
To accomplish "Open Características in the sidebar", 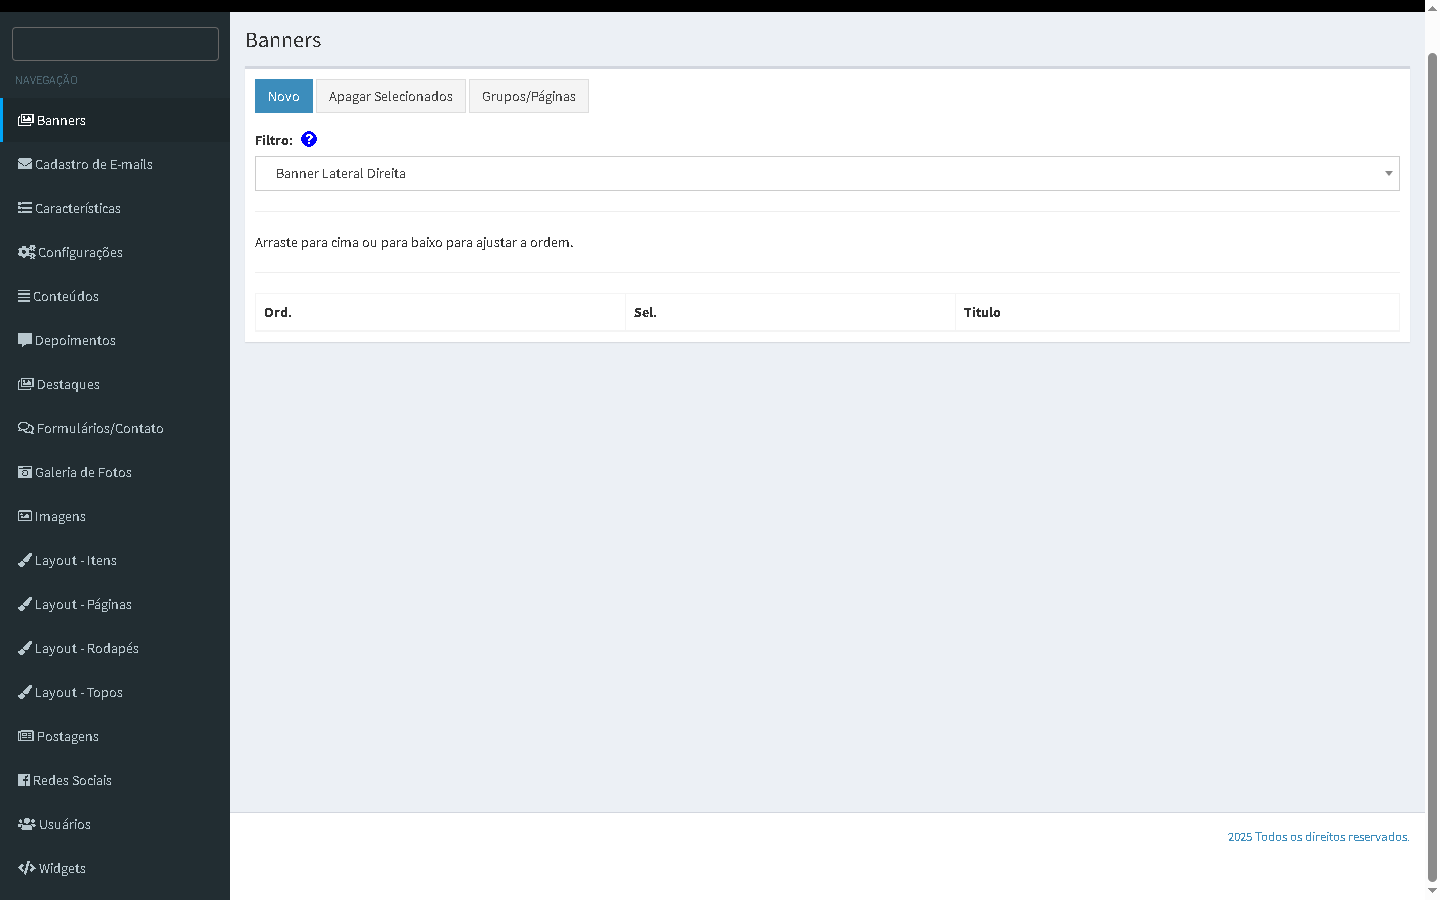I will coord(77,208).
